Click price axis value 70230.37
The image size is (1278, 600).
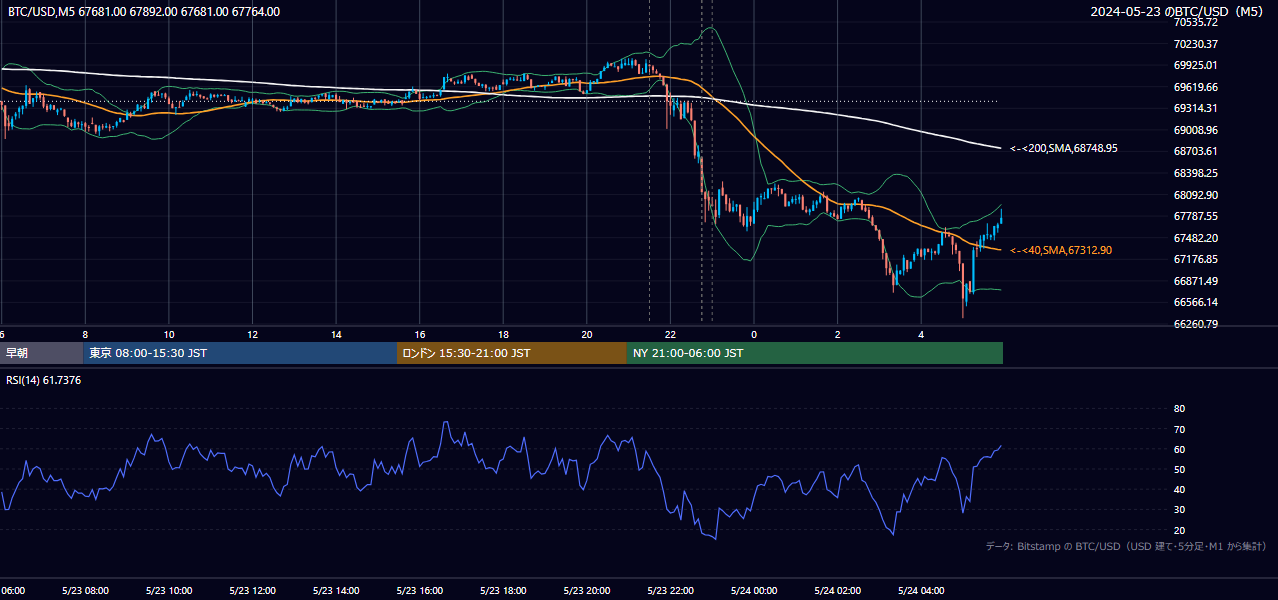tap(1196, 44)
